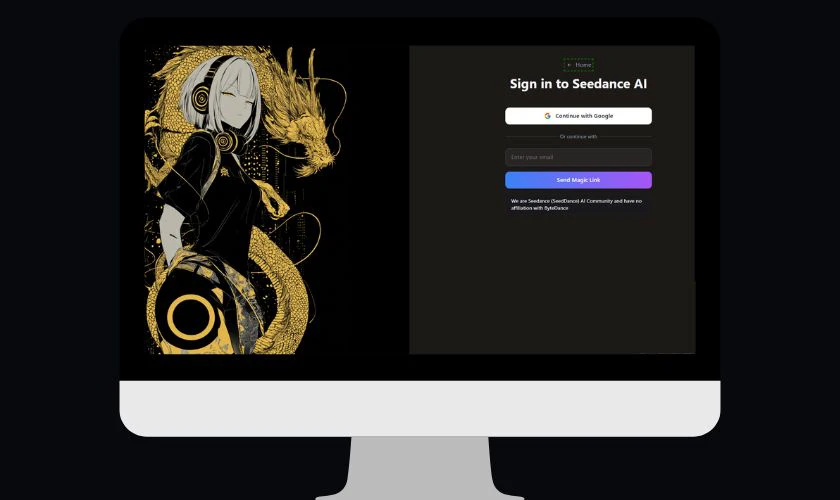The width and height of the screenshot is (840, 500).
Task: Click the Google logo icon
Action: pyautogui.click(x=547, y=116)
